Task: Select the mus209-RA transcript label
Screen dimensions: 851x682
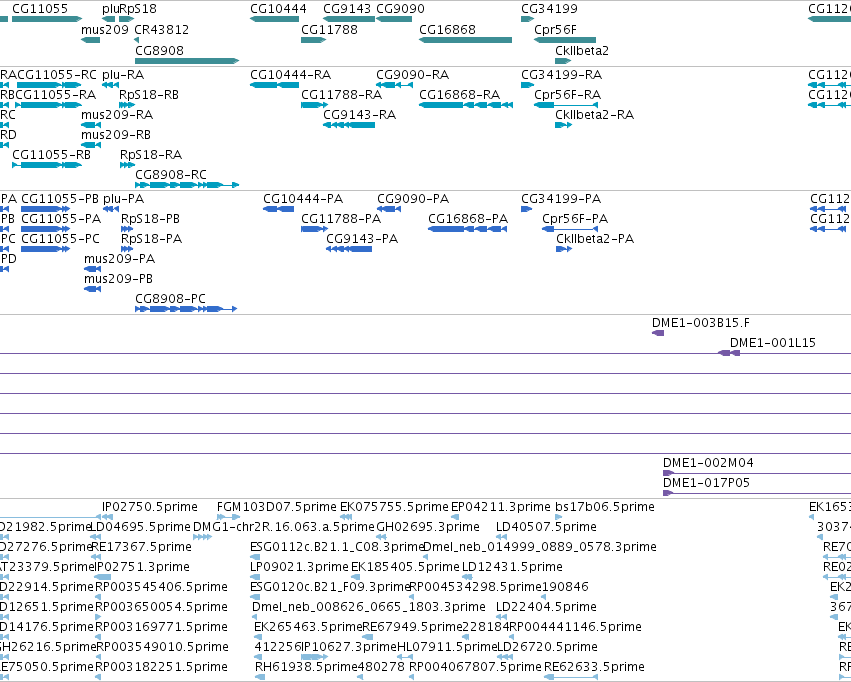Action: coord(117,114)
